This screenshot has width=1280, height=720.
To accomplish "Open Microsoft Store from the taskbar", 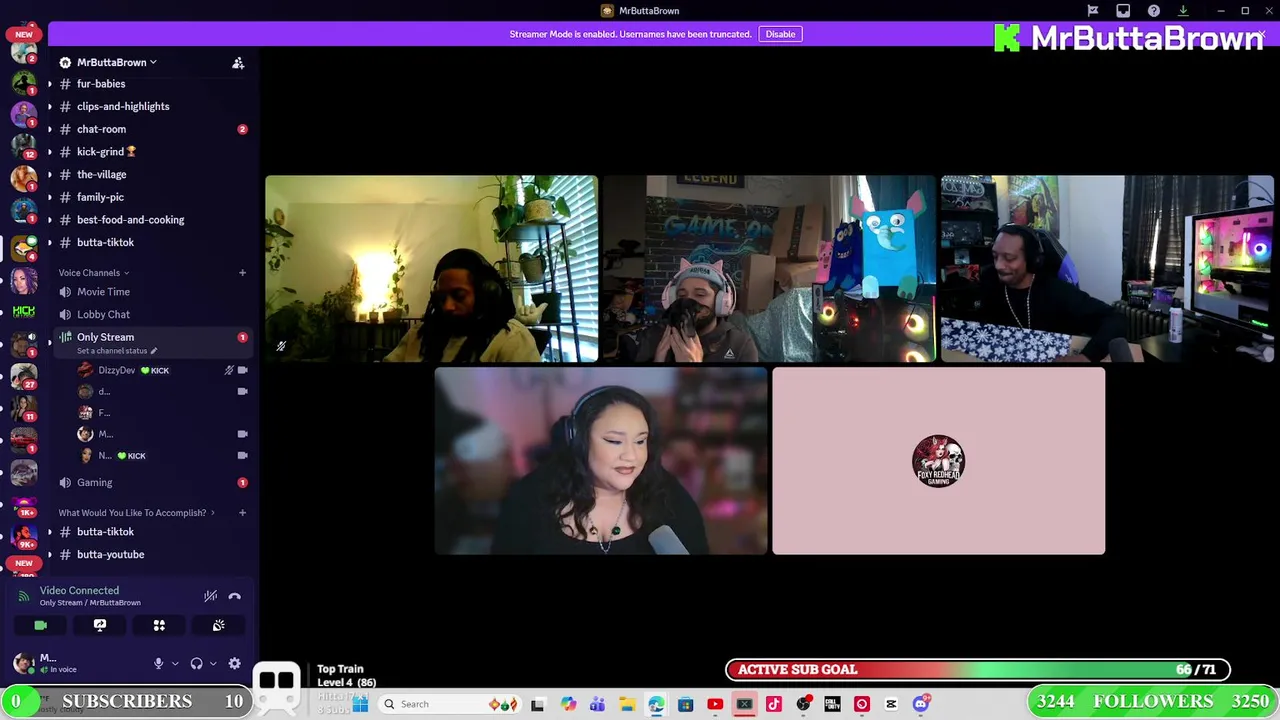I will click(x=685, y=704).
